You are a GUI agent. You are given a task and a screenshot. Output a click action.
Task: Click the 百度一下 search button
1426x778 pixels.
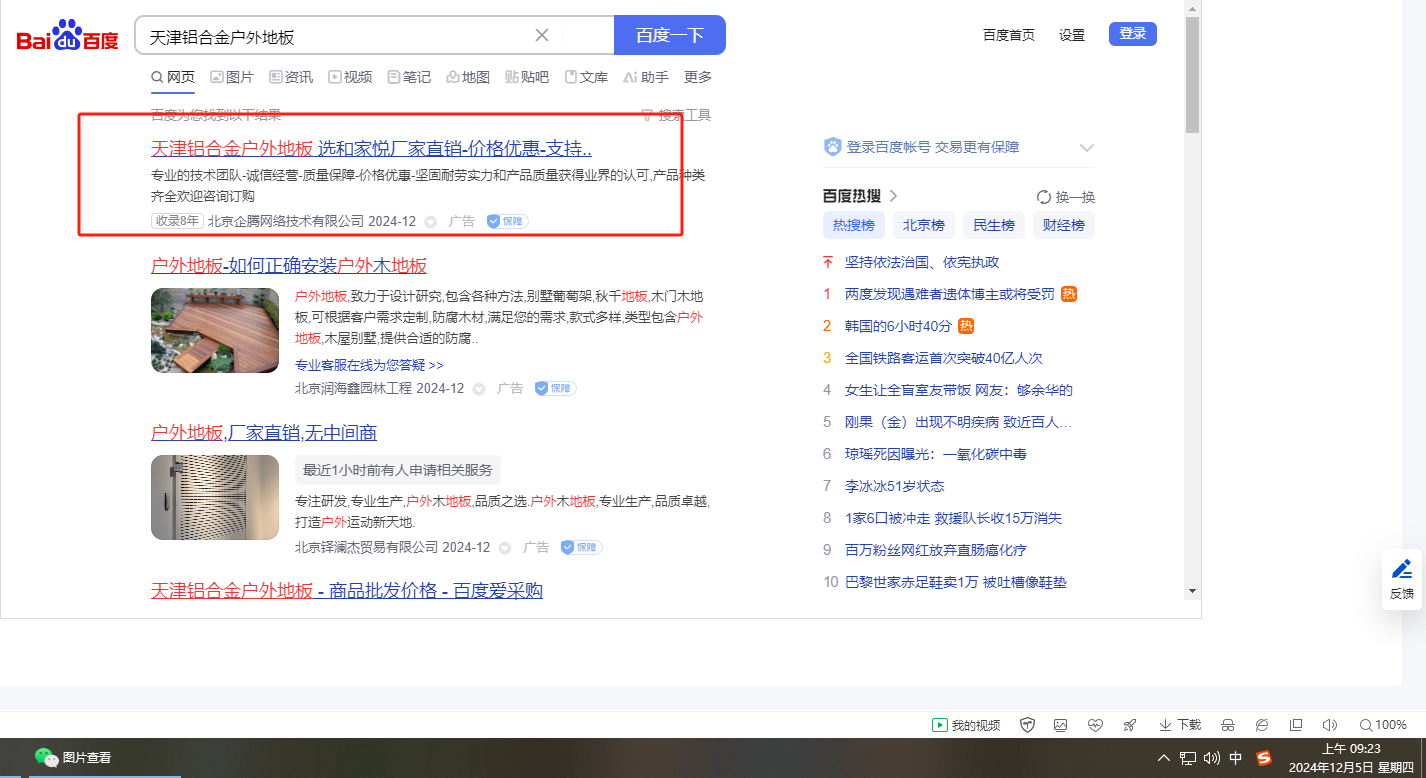click(x=669, y=36)
